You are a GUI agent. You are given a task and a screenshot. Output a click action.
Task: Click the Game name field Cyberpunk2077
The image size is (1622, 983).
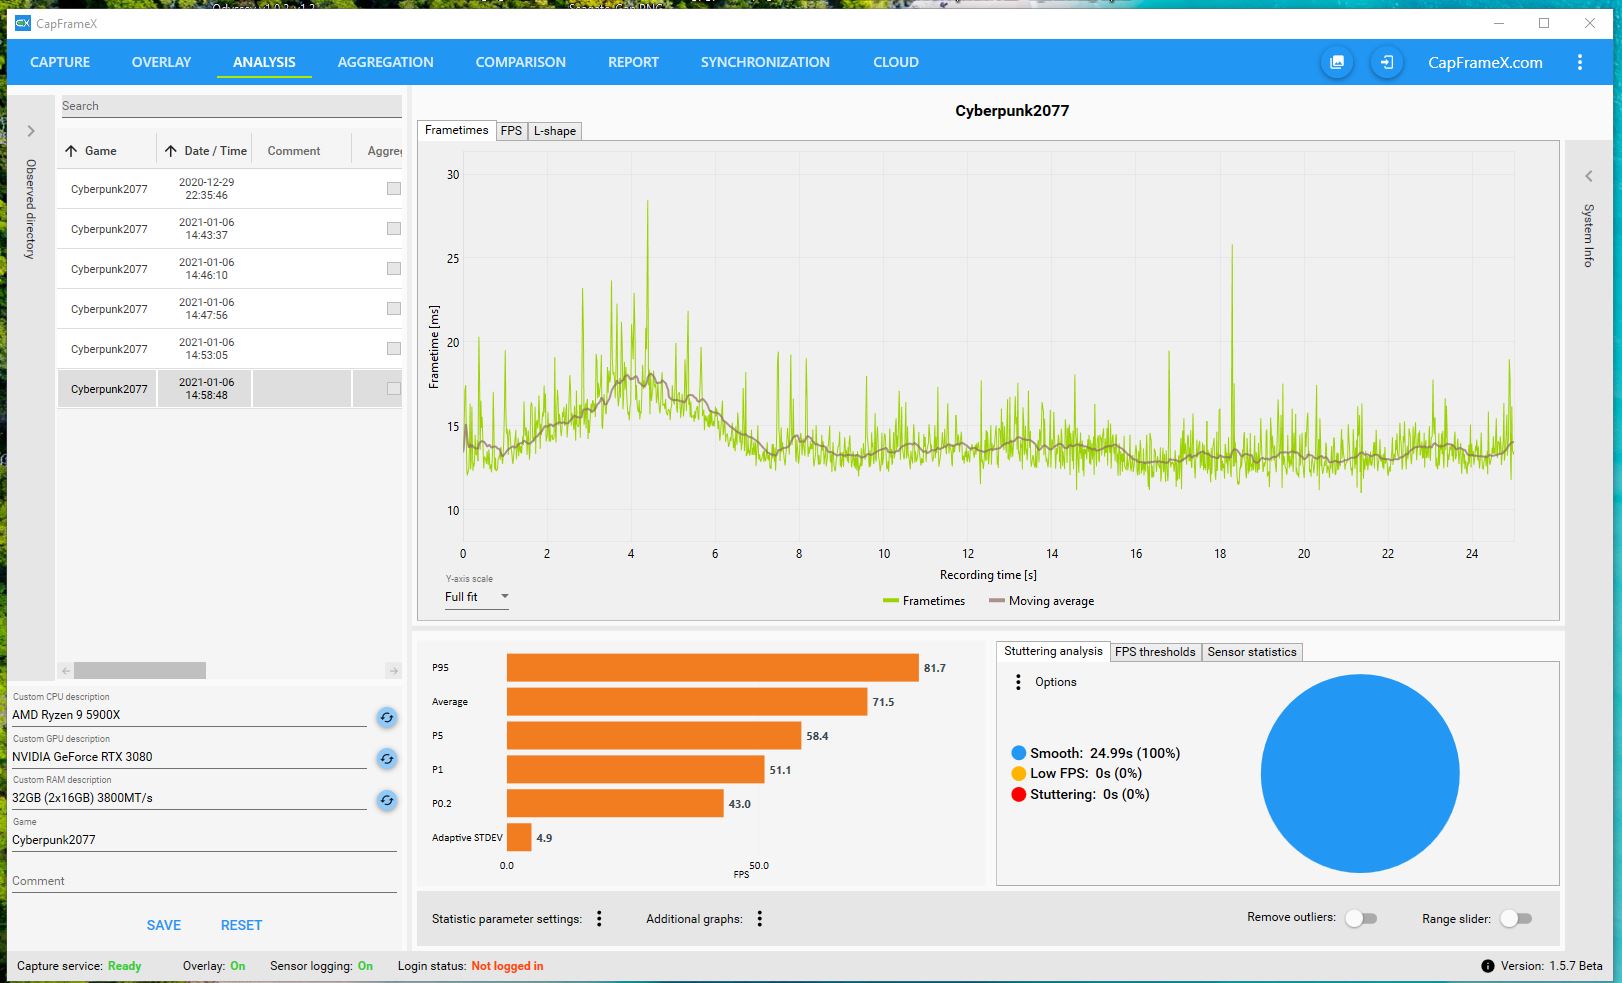[x=204, y=840]
